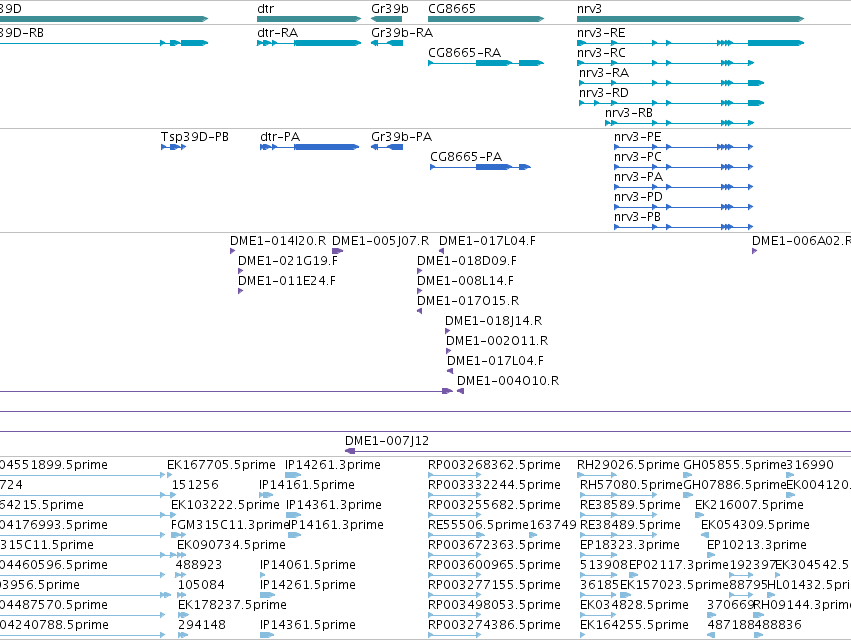The height and width of the screenshot is (640, 851).
Task: Select BAC end DME1-018D09.F
Action: pyautogui.click(x=419, y=271)
